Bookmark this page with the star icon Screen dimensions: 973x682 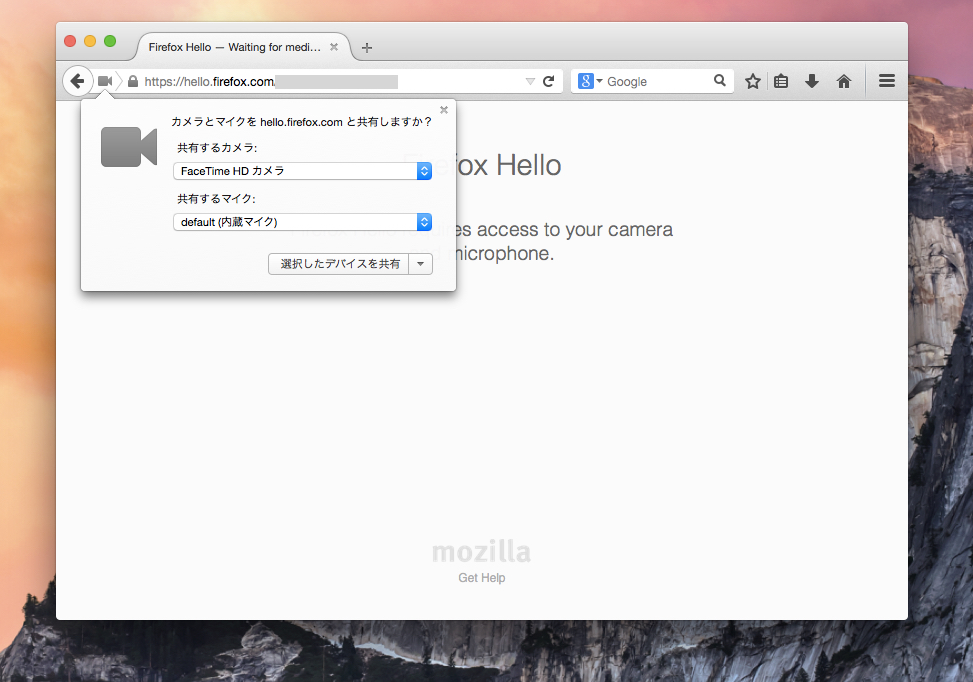pyautogui.click(x=753, y=81)
